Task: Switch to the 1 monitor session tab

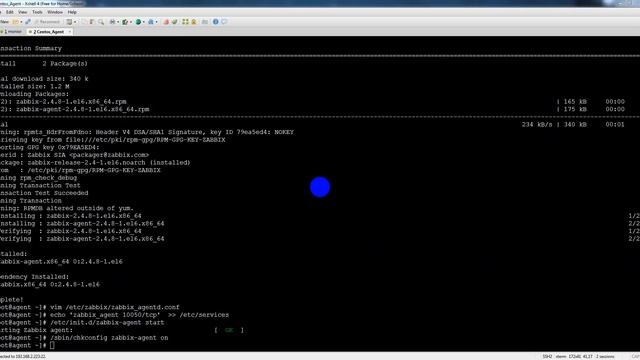Action: 11,31
